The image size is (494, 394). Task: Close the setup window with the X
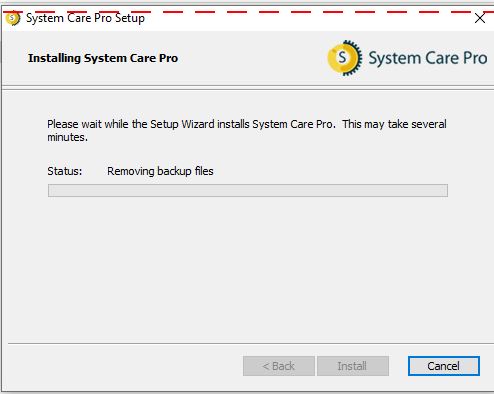(x=480, y=18)
